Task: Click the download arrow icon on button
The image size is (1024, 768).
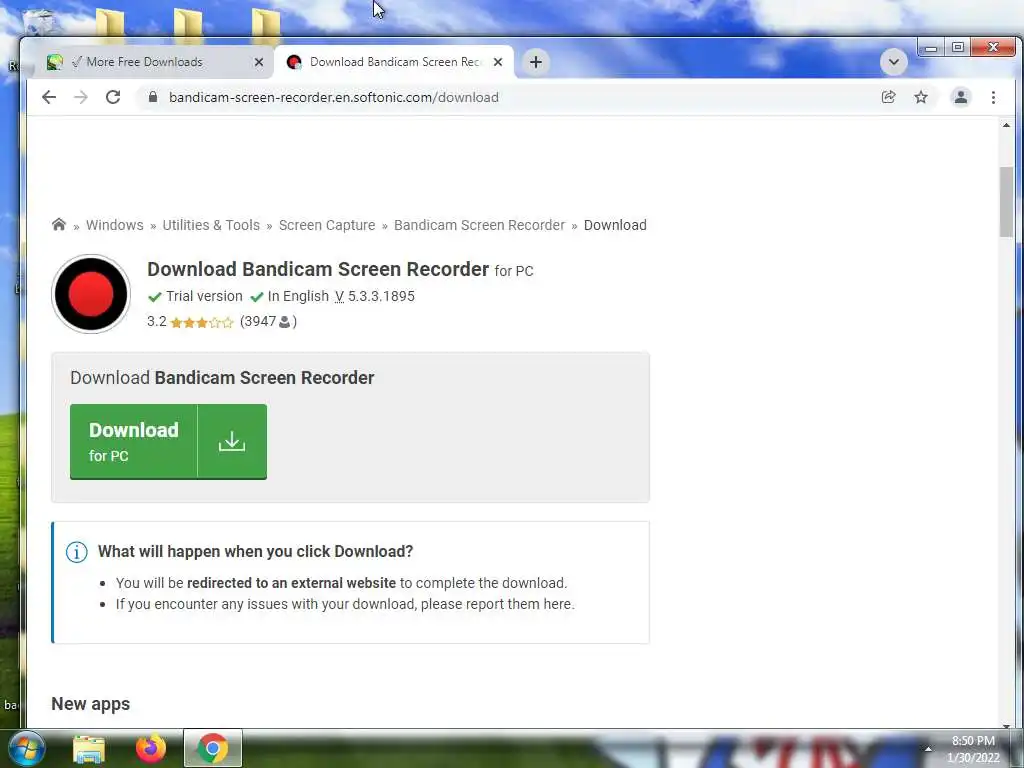Action: (232, 441)
